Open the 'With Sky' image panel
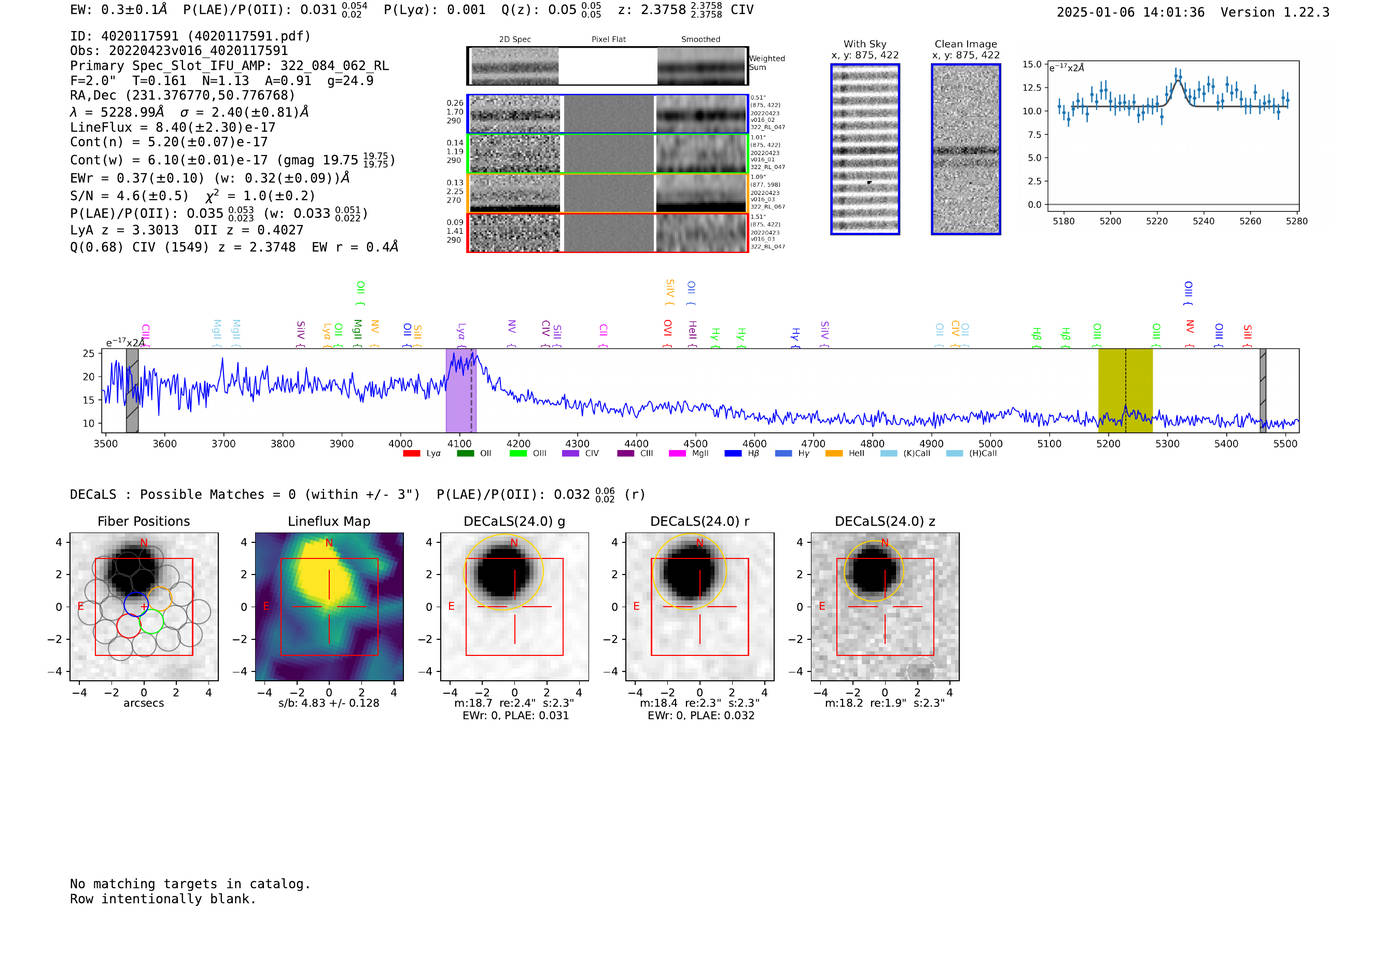Screen dimensions: 1400x953 point(865,149)
